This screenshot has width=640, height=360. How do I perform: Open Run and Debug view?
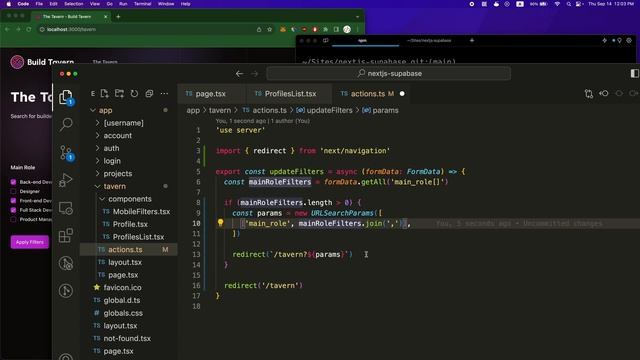click(x=66, y=180)
